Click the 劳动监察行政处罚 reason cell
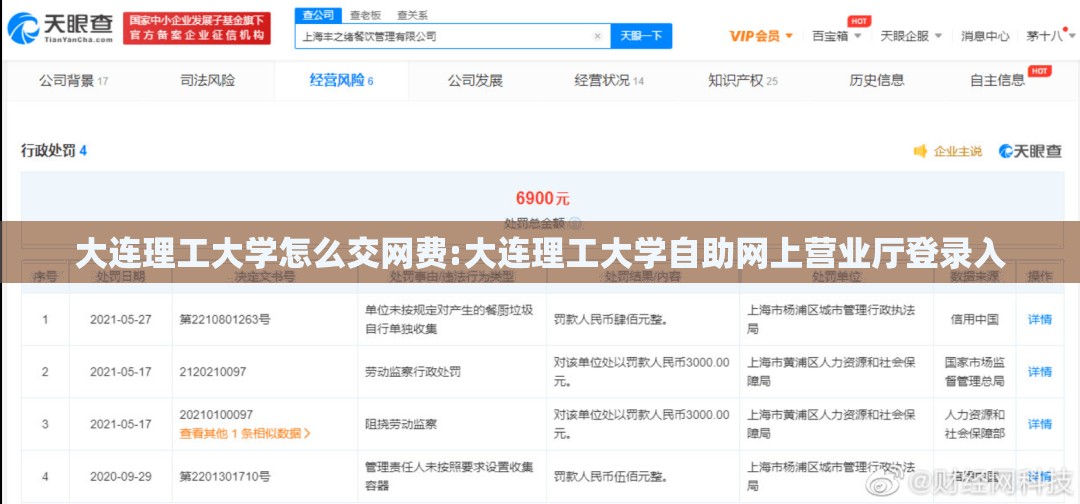The height and width of the screenshot is (504, 1080). 413,372
